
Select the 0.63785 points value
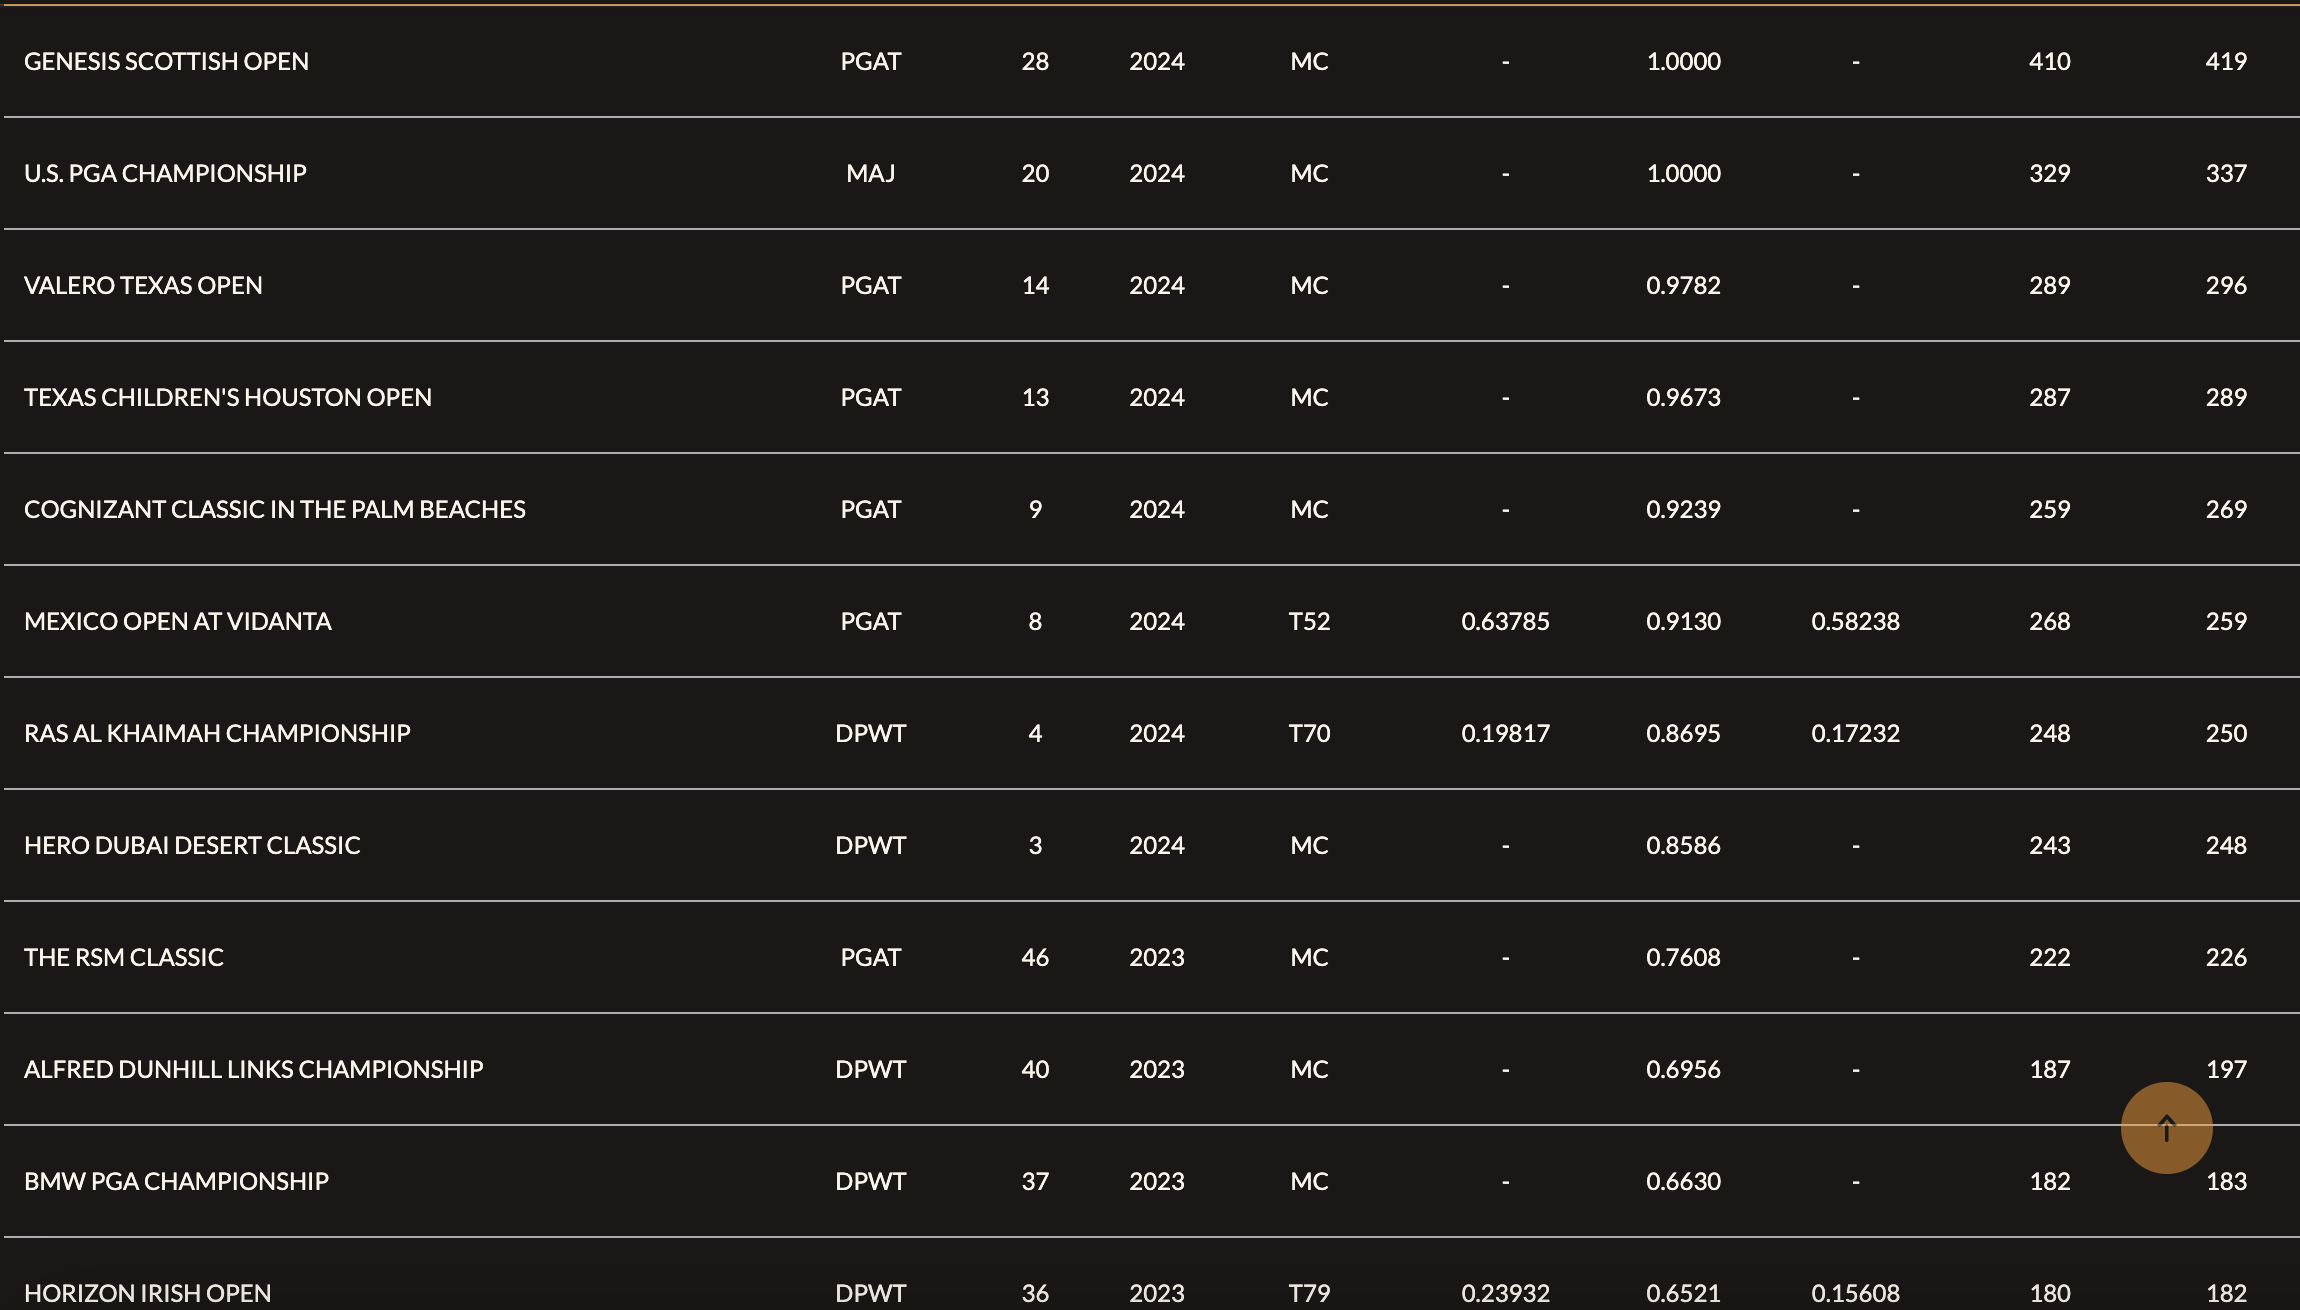click(x=1505, y=621)
